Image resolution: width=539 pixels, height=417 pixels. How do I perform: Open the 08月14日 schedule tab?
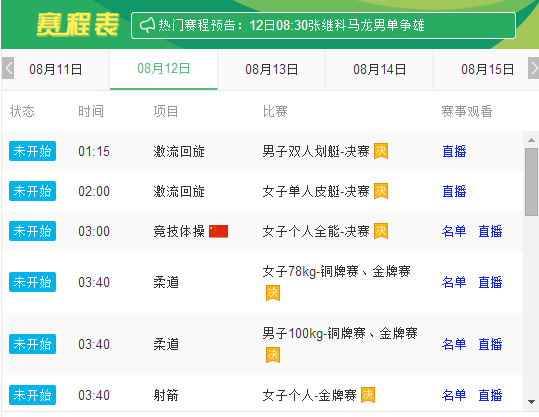(x=380, y=69)
